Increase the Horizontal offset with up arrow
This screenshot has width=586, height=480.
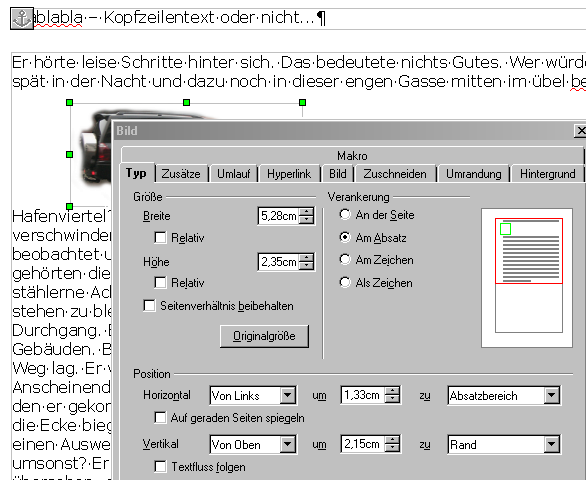click(x=392, y=391)
